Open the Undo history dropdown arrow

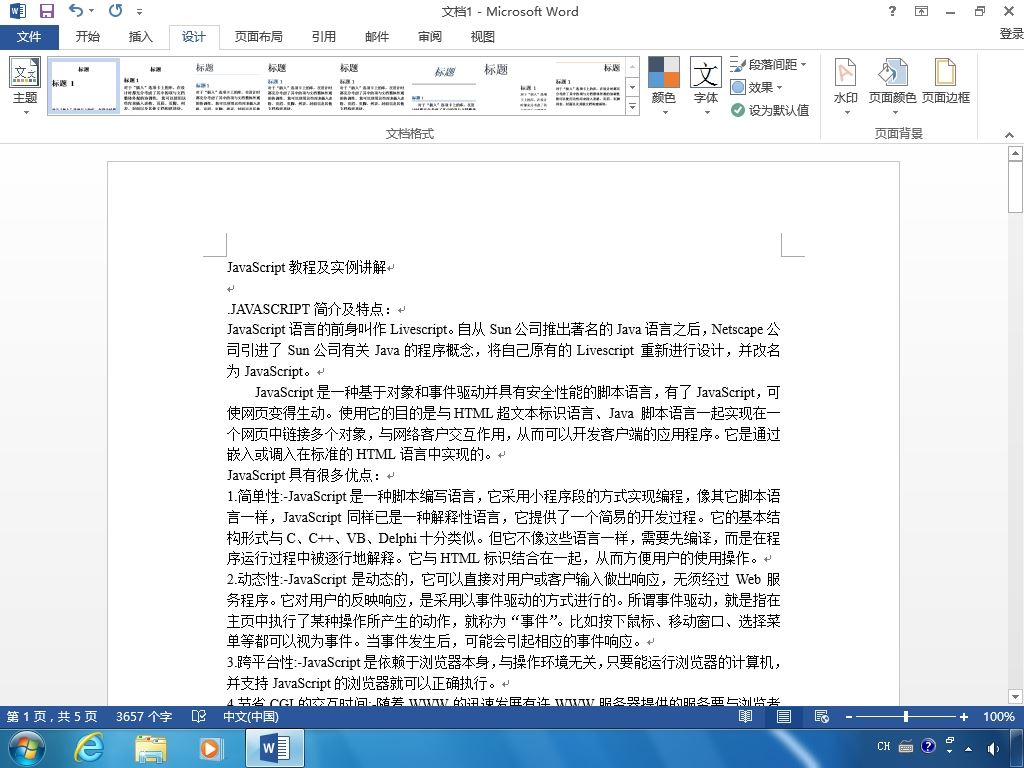coord(91,10)
